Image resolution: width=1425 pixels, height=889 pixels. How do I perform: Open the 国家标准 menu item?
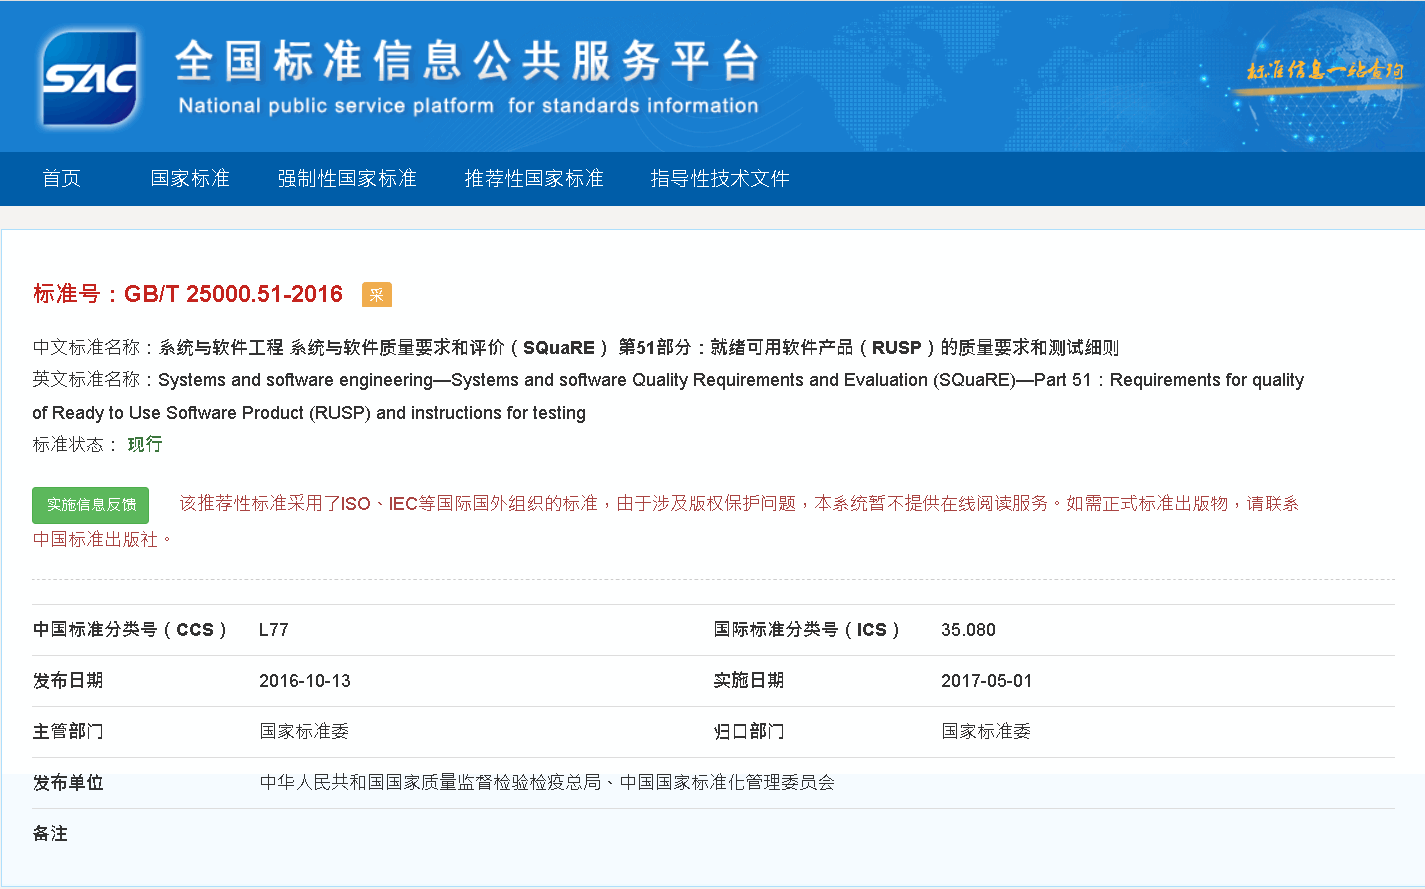click(x=190, y=179)
